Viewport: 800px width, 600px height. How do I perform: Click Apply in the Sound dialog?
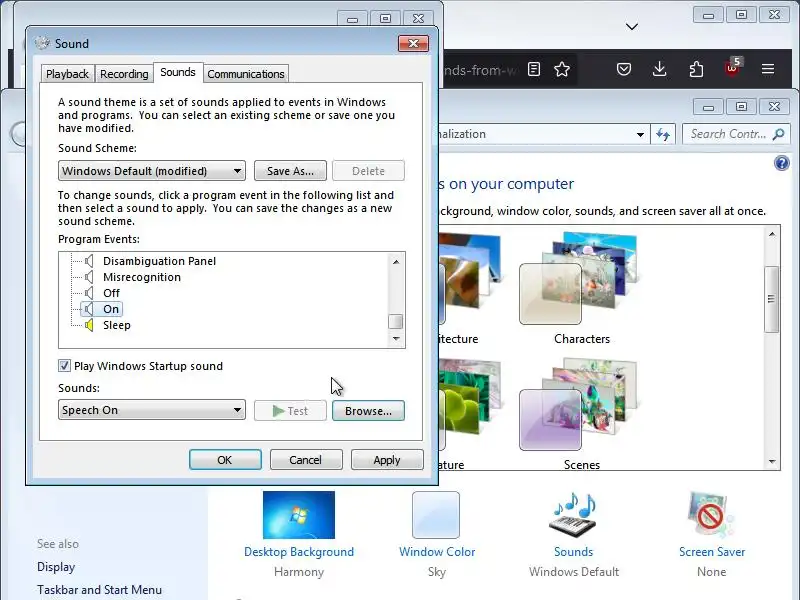coord(387,460)
